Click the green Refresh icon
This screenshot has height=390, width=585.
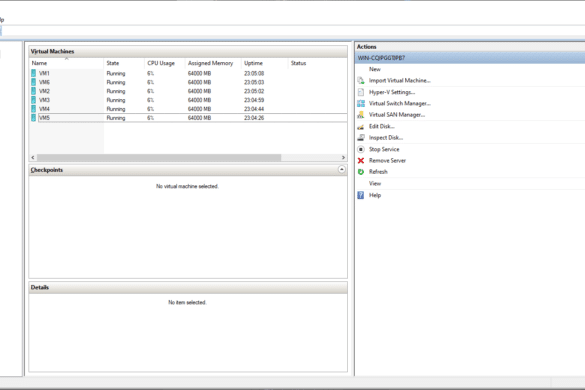click(x=361, y=172)
